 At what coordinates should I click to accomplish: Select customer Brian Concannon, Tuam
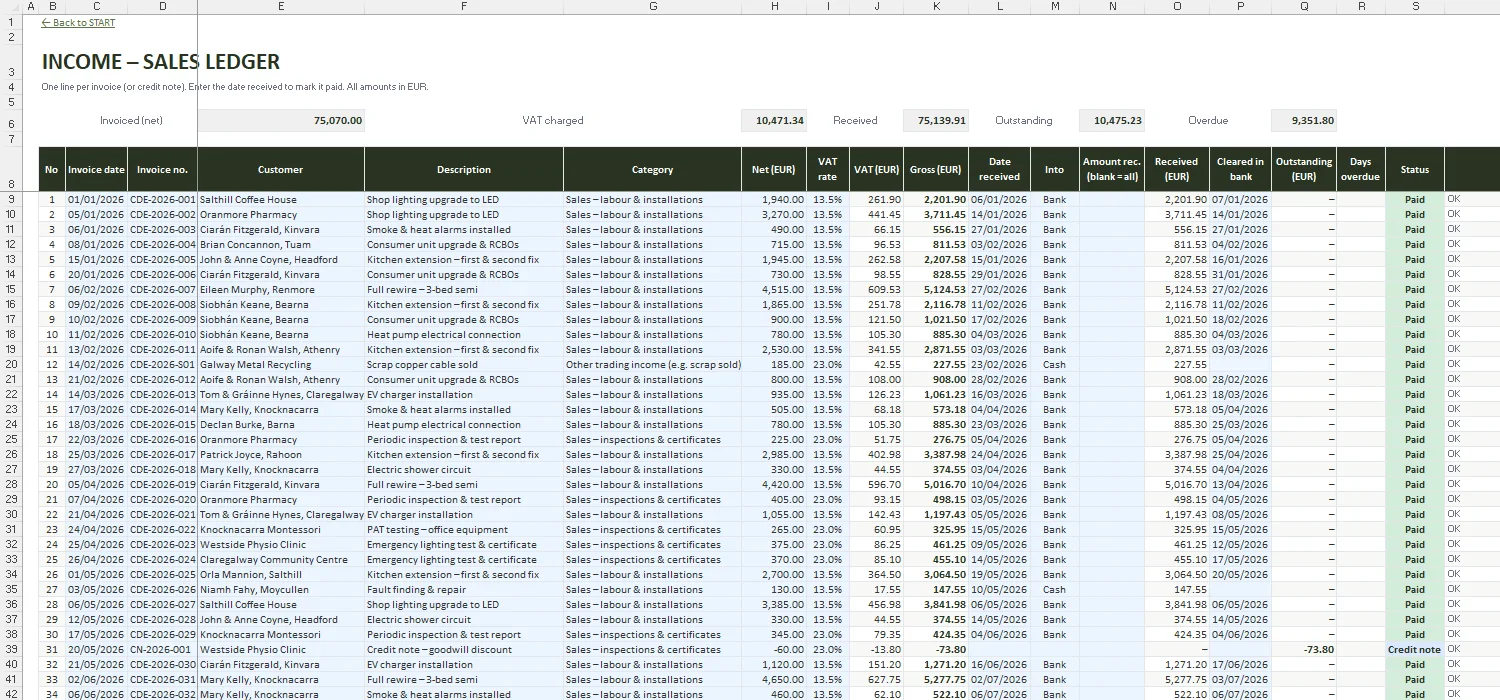[281, 245]
